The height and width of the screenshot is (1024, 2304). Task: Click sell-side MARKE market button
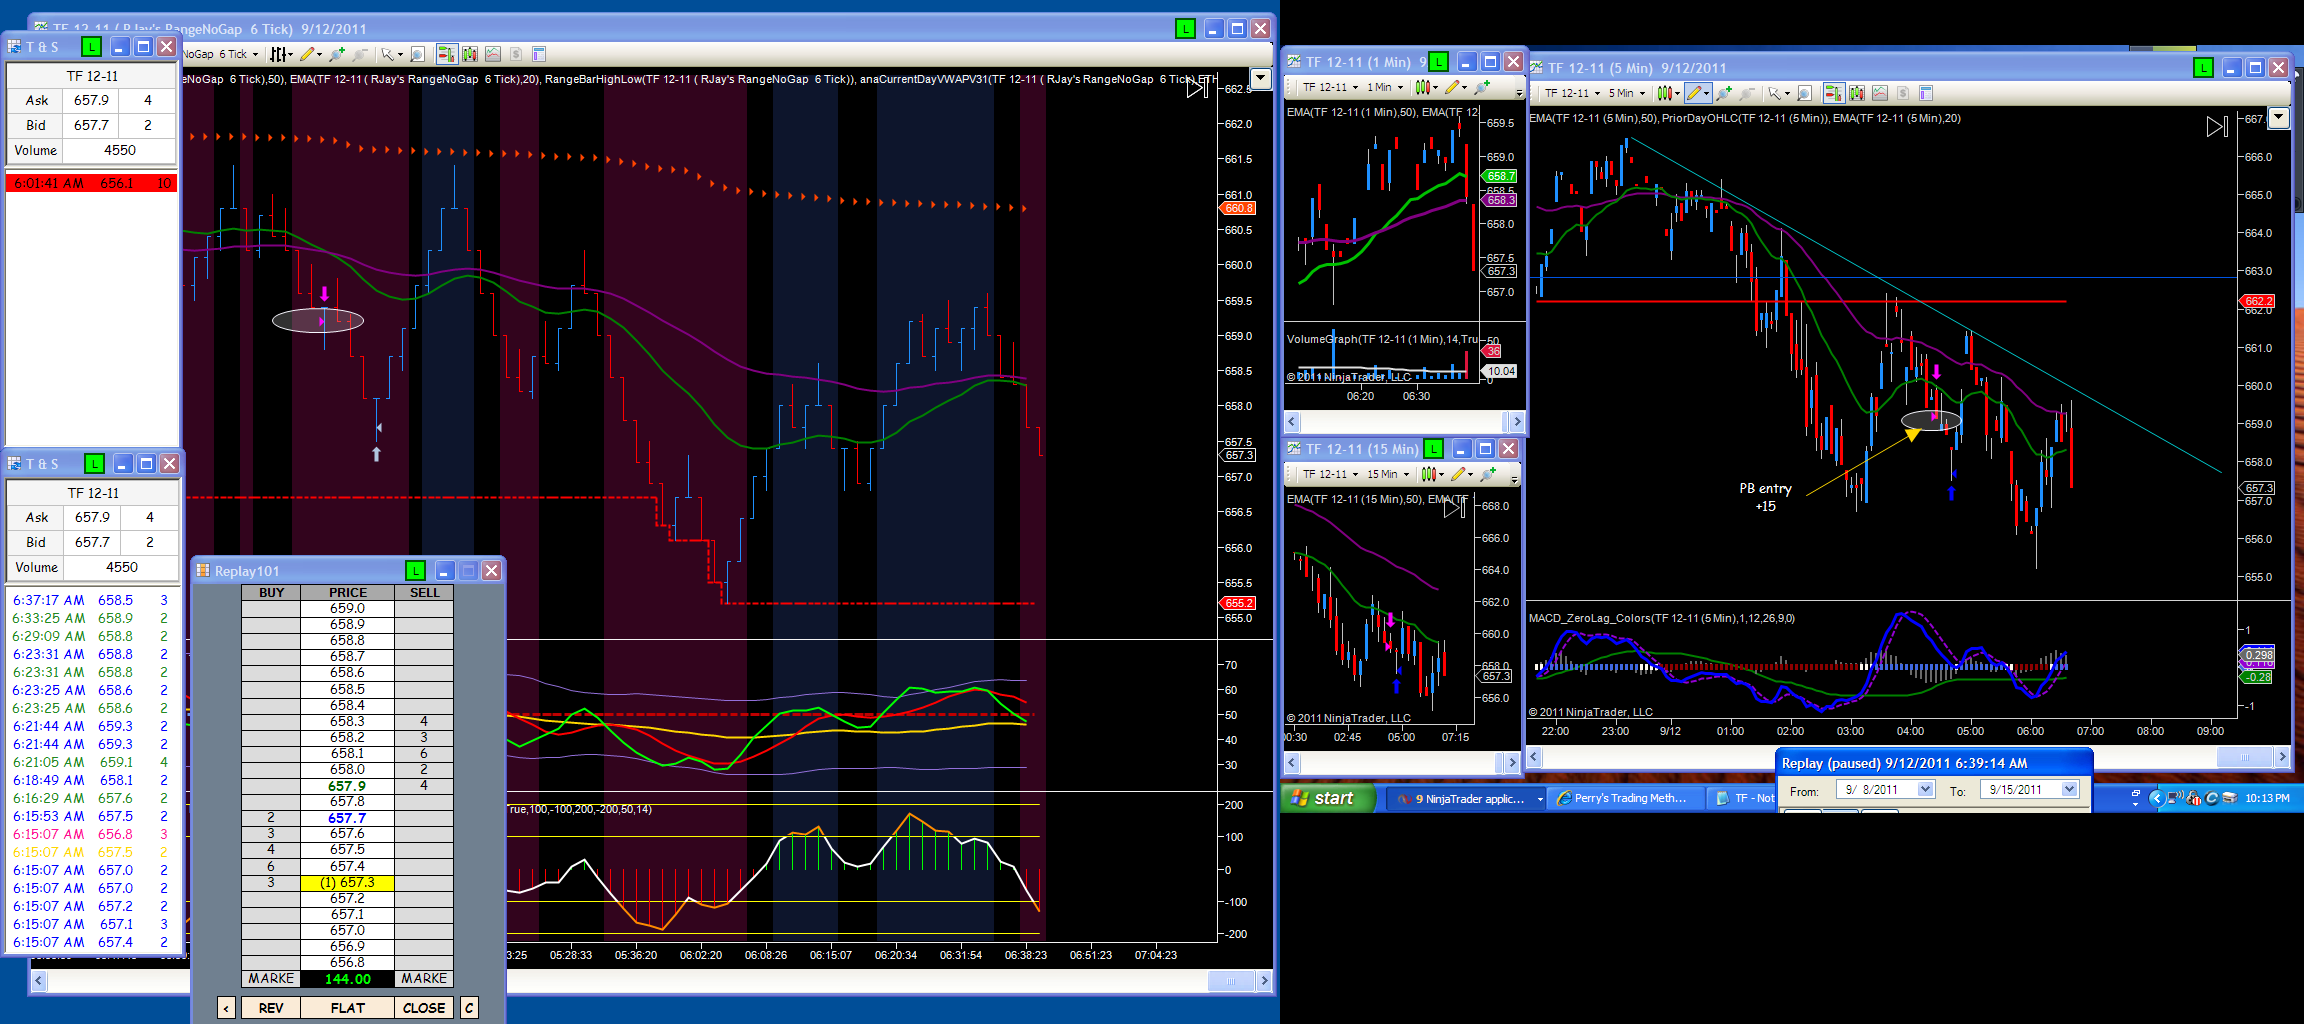[x=424, y=978]
